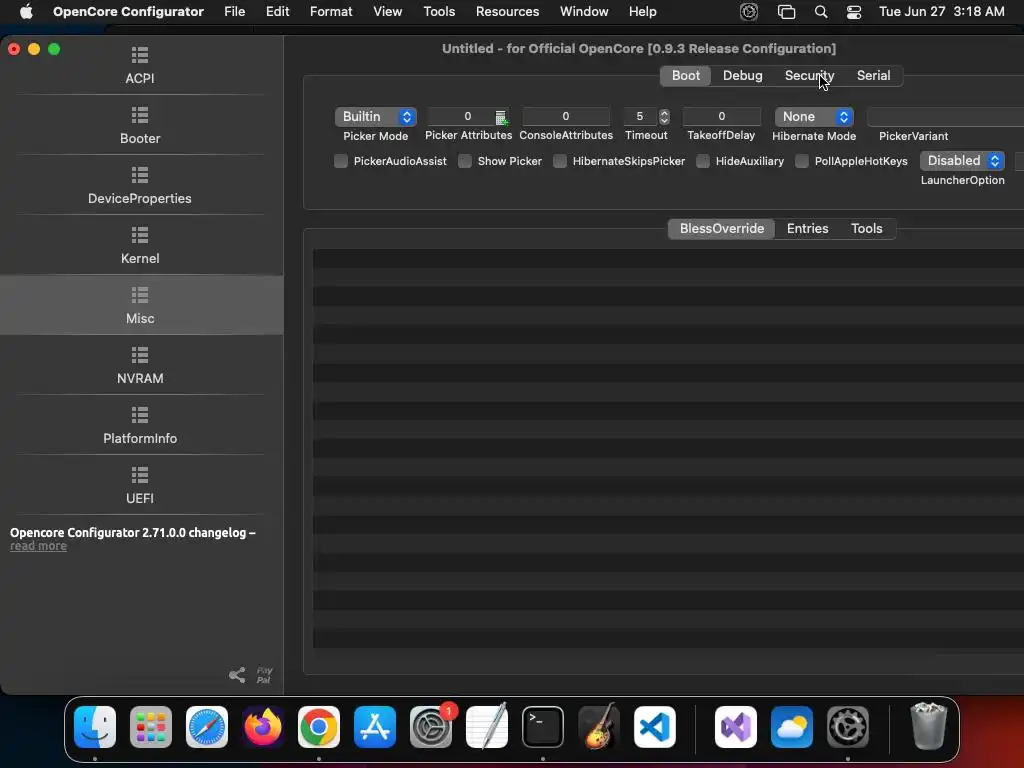Tick the HideAuxiliary checkbox

pyautogui.click(x=703, y=161)
